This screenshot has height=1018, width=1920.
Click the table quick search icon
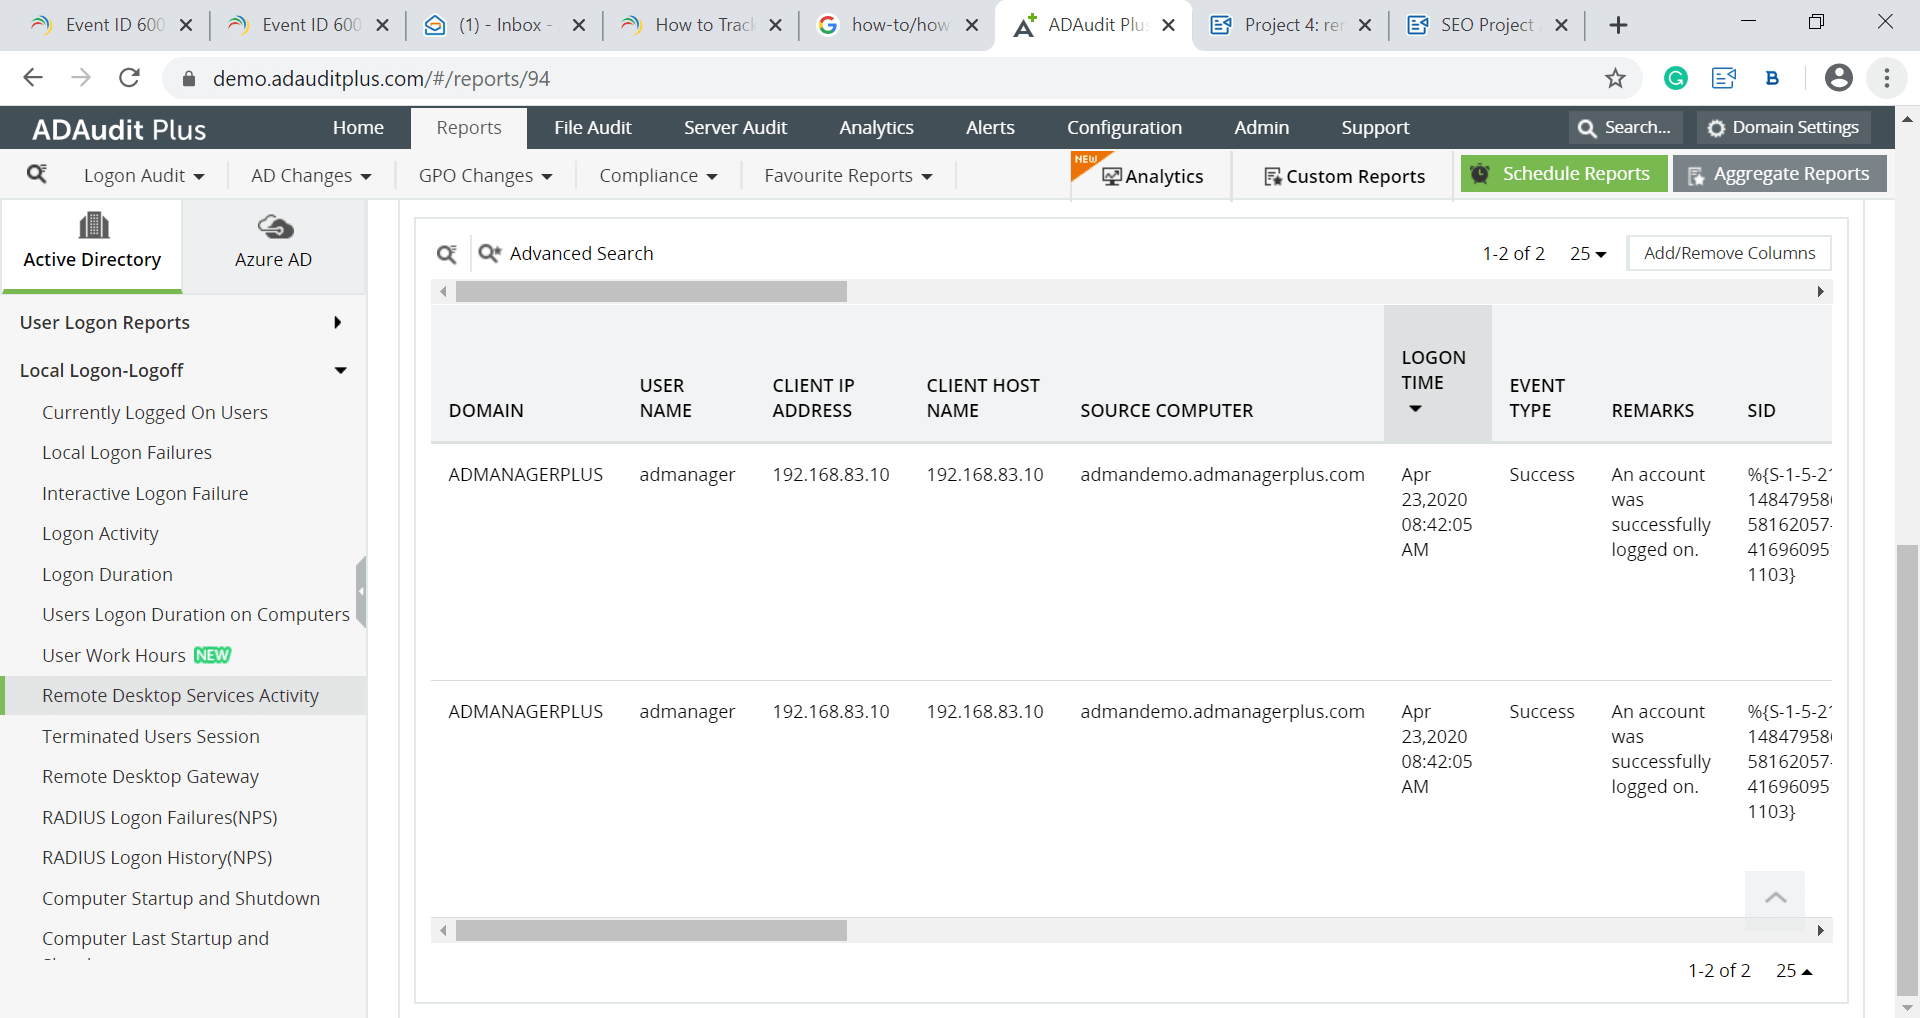point(447,254)
